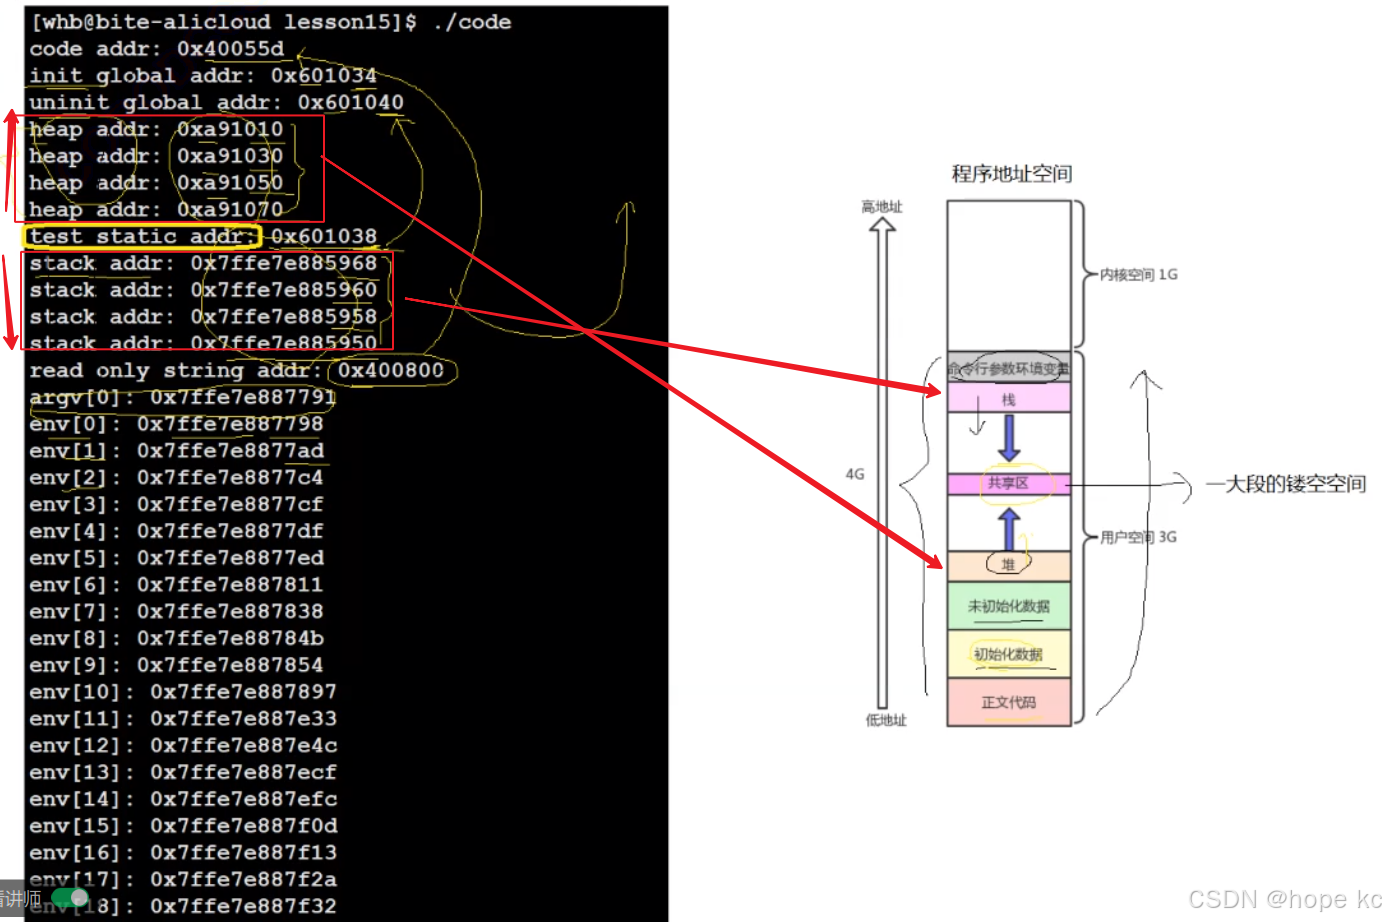Select the env[10] address line

(x=183, y=692)
